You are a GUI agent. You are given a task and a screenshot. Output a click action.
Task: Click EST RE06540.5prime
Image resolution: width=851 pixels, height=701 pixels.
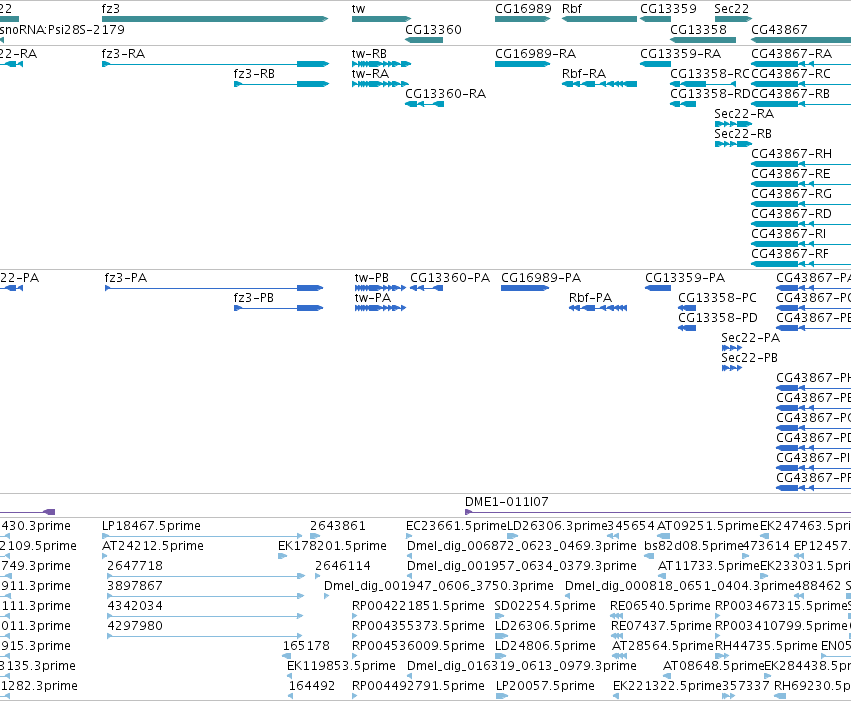pos(616,616)
